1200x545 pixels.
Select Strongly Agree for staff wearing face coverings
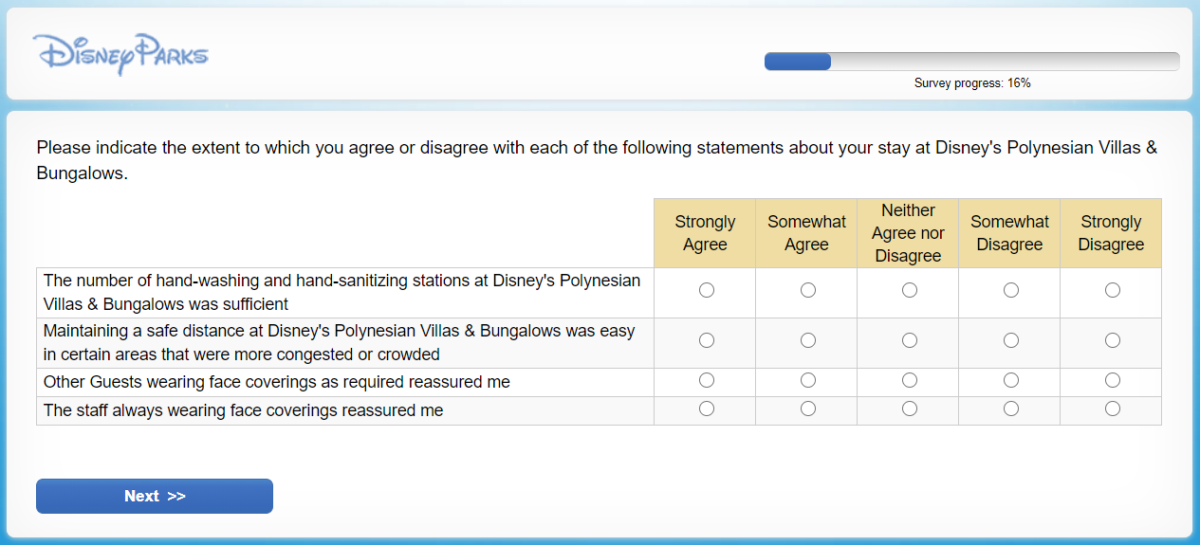coord(707,408)
